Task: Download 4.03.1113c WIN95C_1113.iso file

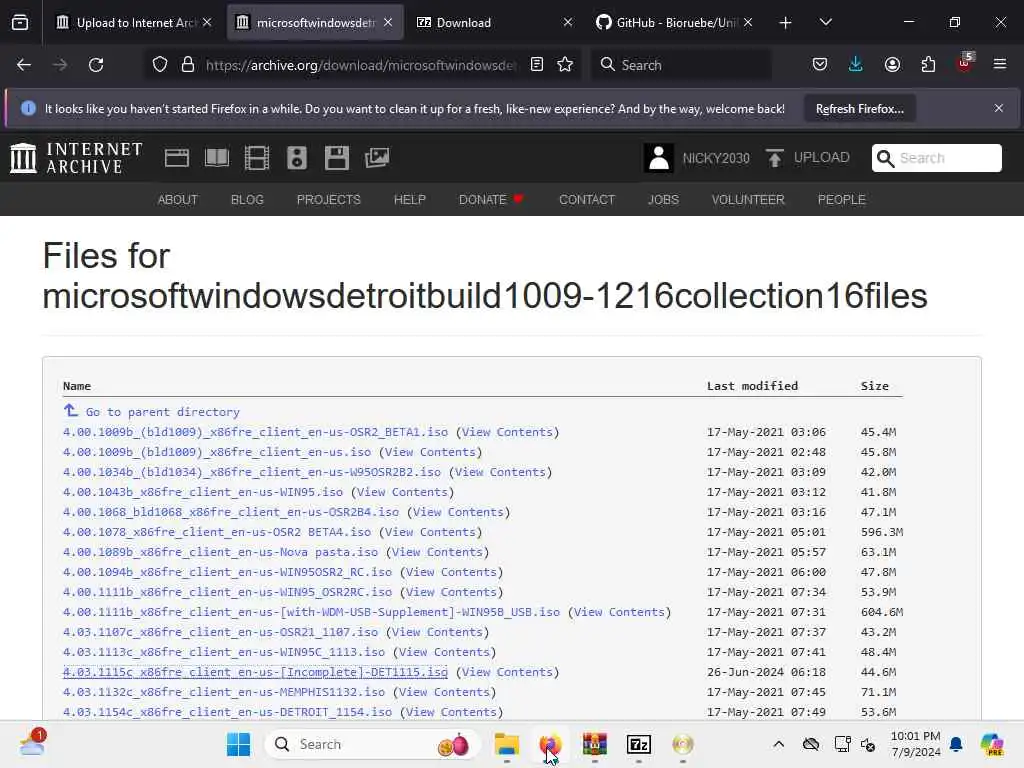Action: point(224,652)
